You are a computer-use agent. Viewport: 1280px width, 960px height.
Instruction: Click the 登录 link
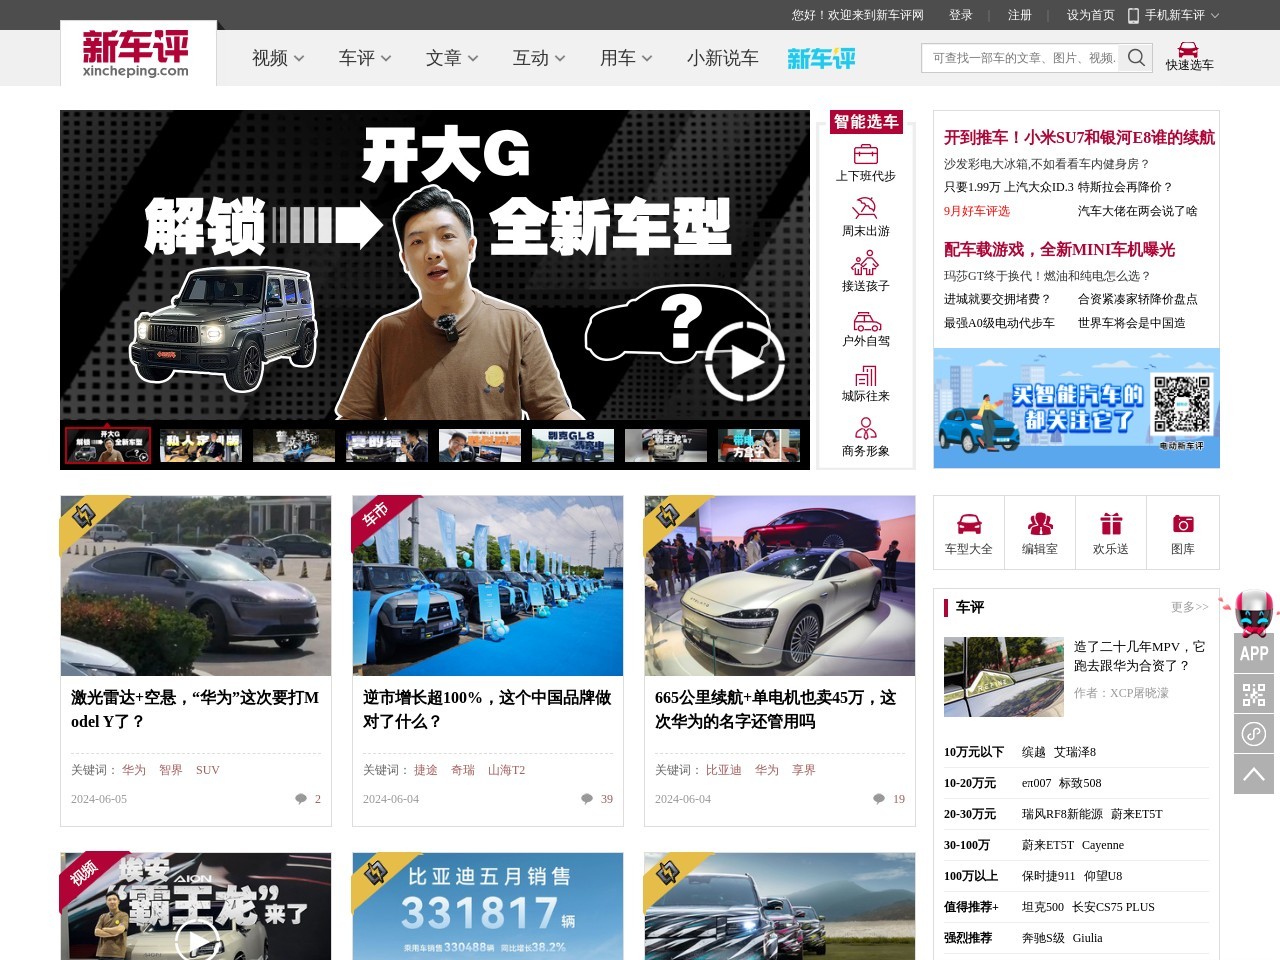pos(961,15)
